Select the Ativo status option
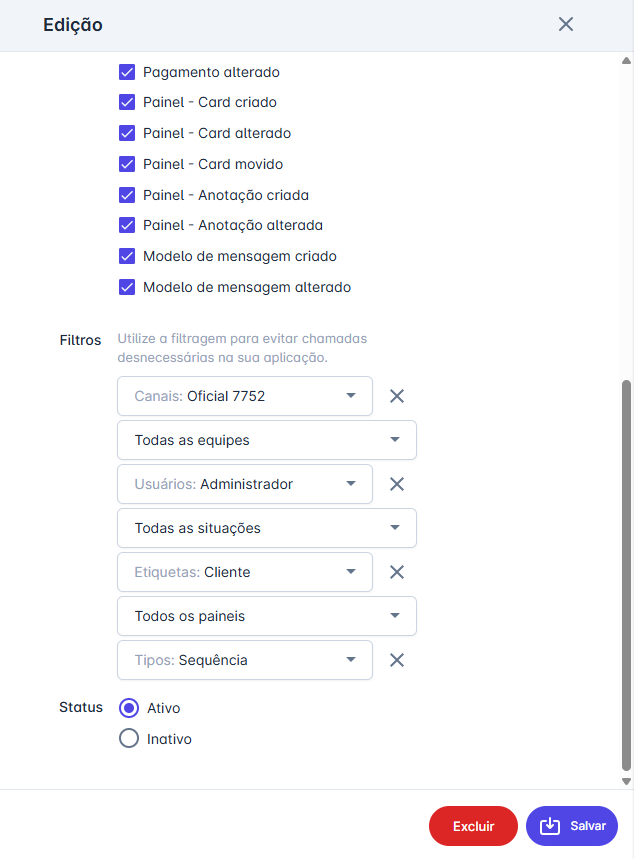 (x=129, y=708)
